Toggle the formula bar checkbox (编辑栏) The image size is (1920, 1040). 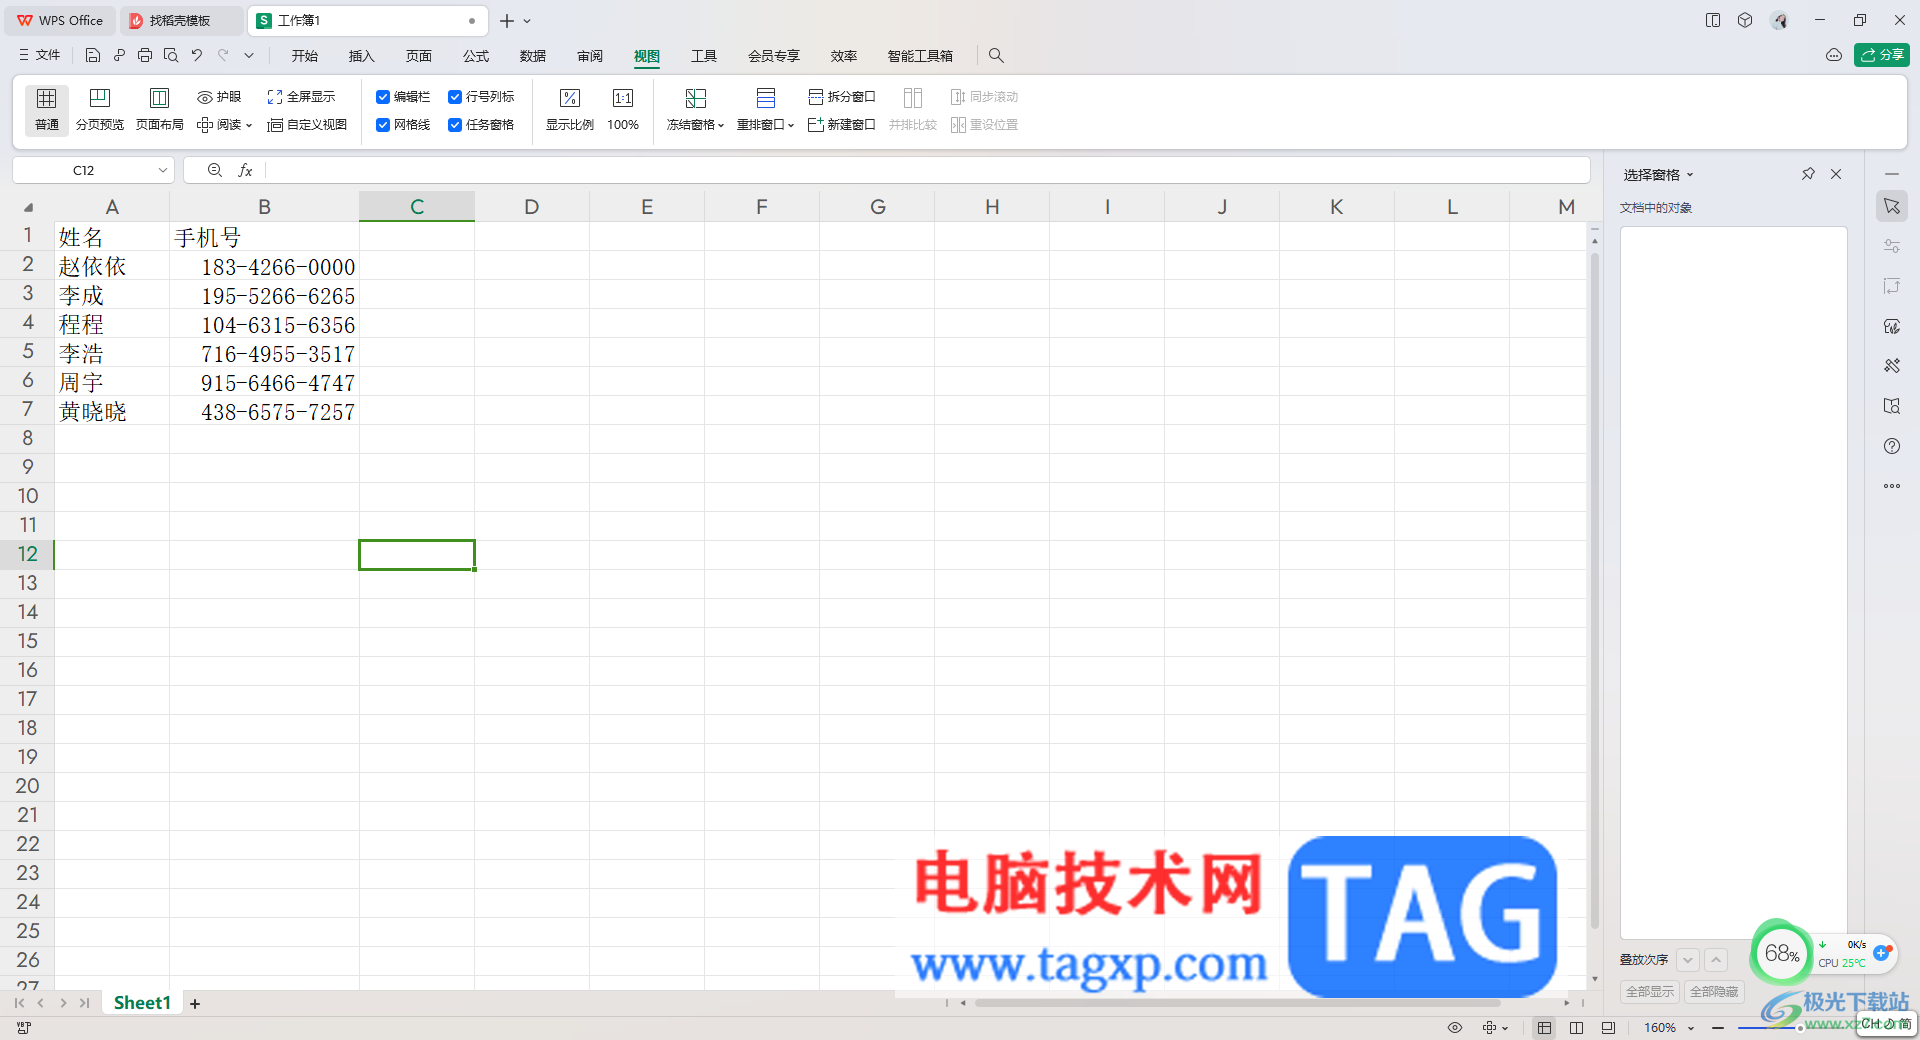[383, 97]
